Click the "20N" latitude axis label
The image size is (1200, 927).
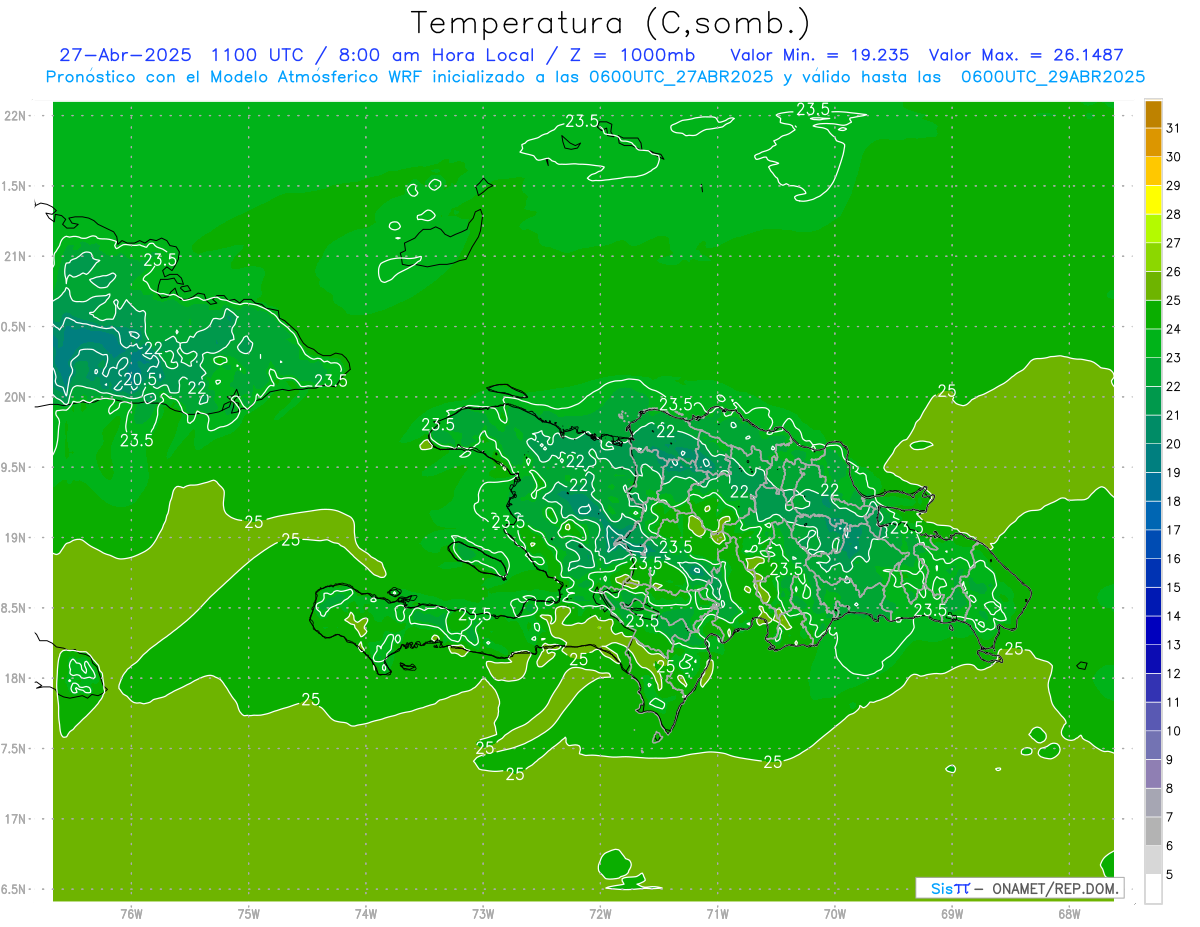(x=14, y=397)
